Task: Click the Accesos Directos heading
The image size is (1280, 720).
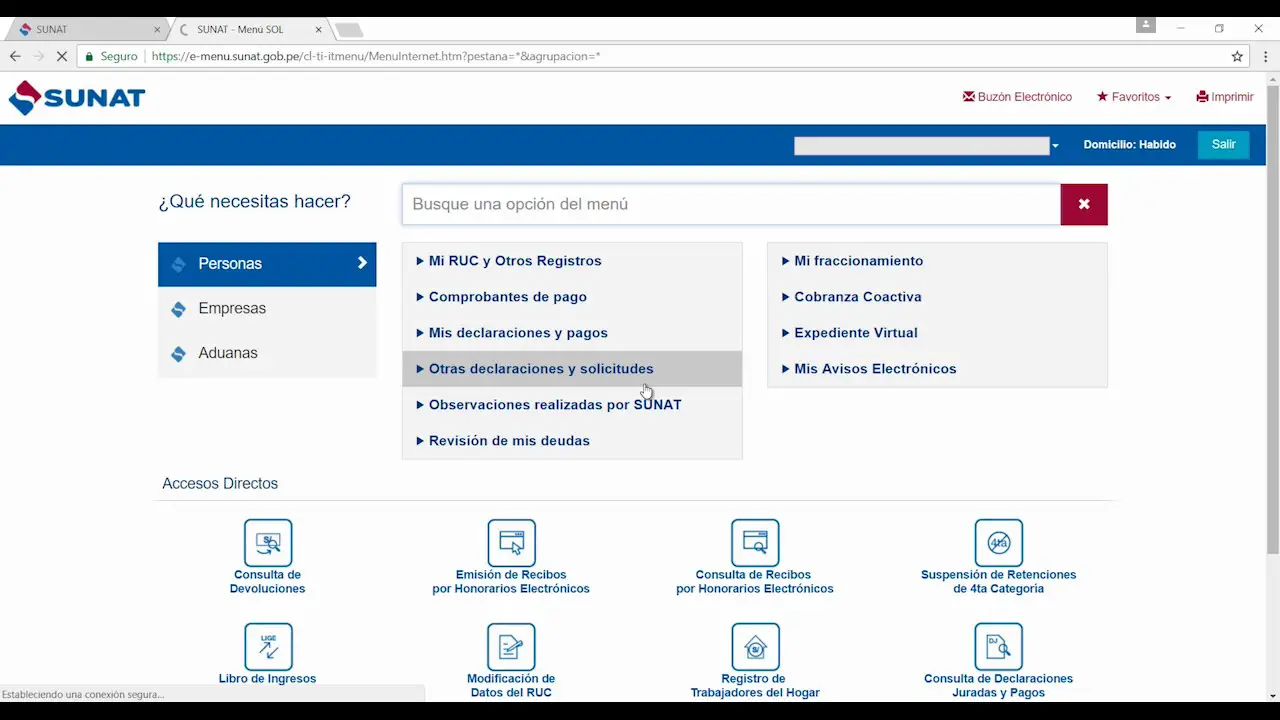Action: (220, 483)
